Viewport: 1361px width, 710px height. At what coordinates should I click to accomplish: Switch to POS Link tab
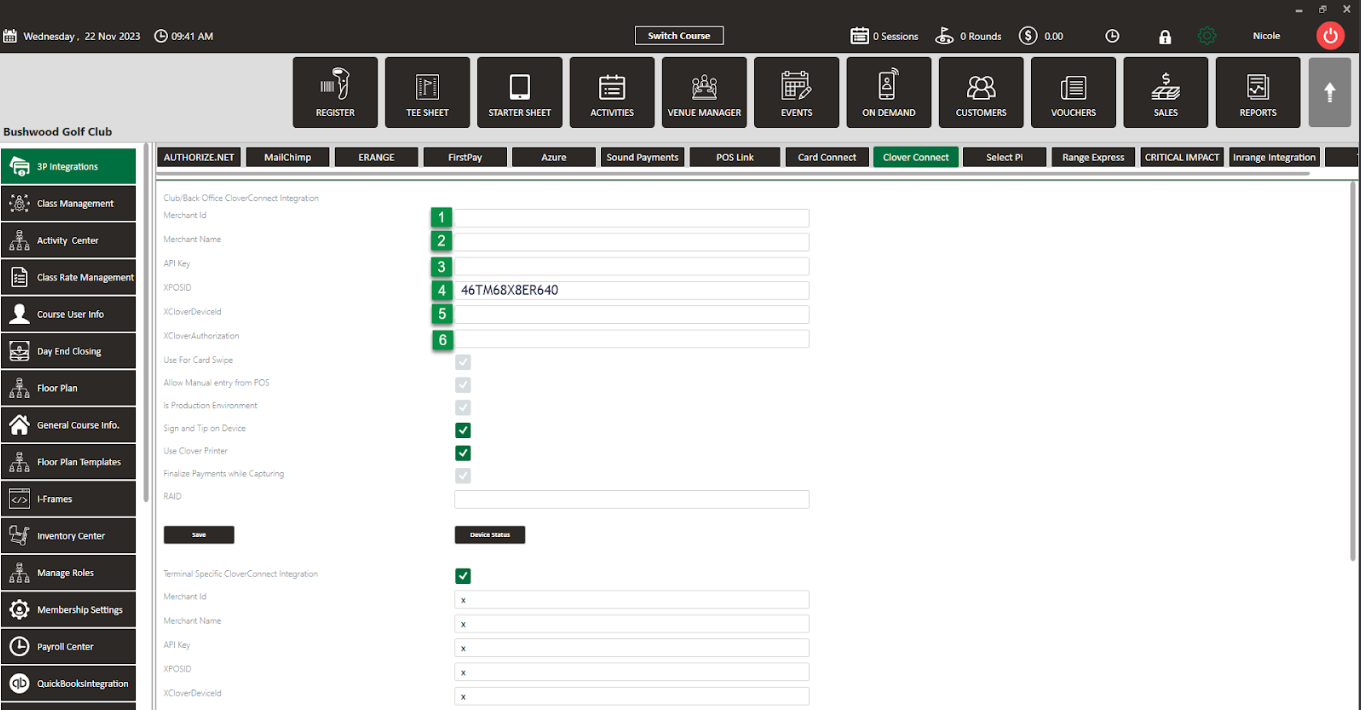tap(735, 157)
